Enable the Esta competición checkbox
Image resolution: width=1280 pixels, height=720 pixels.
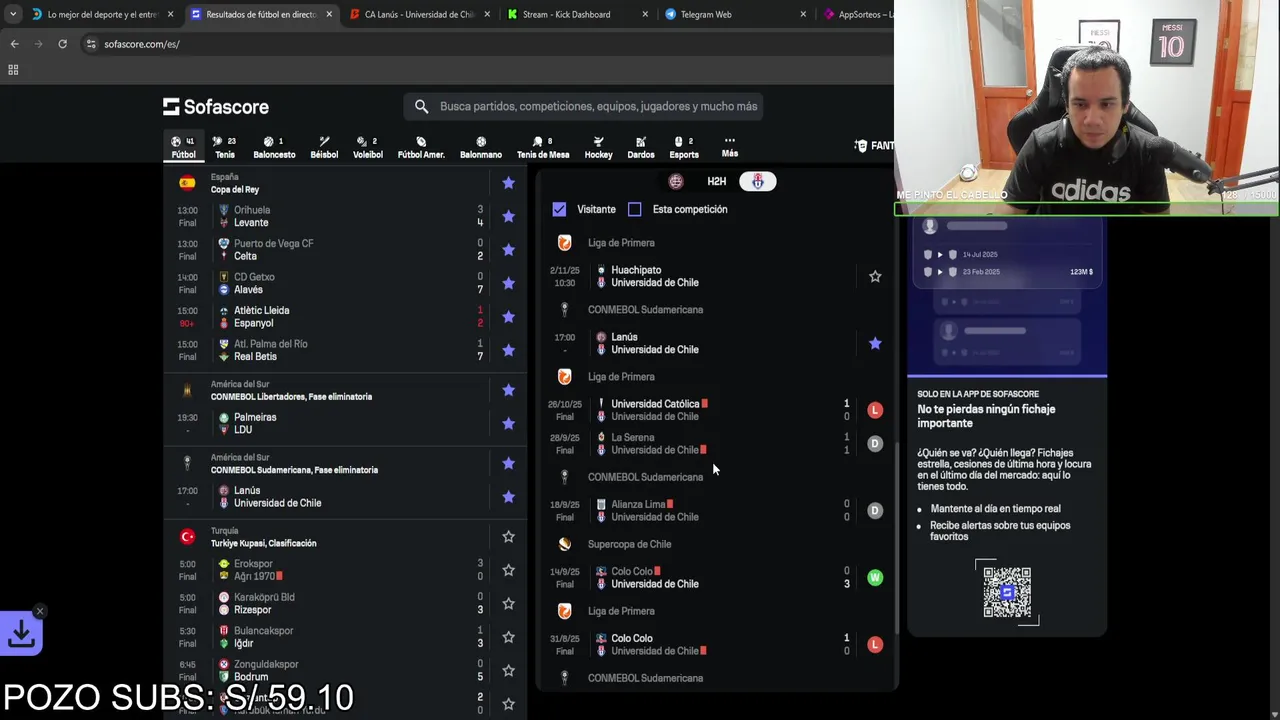coord(634,209)
